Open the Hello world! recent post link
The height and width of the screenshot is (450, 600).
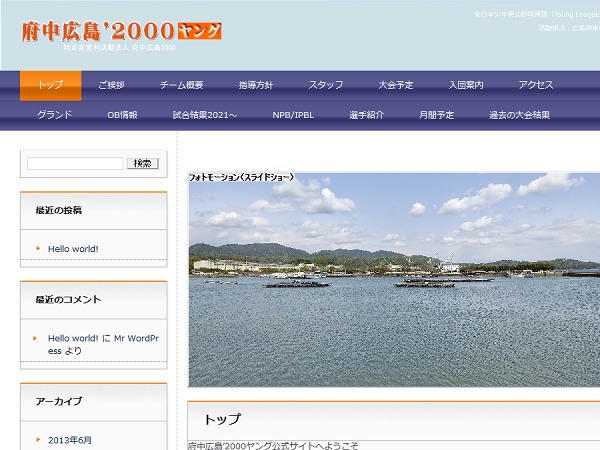click(x=73, y=249)
